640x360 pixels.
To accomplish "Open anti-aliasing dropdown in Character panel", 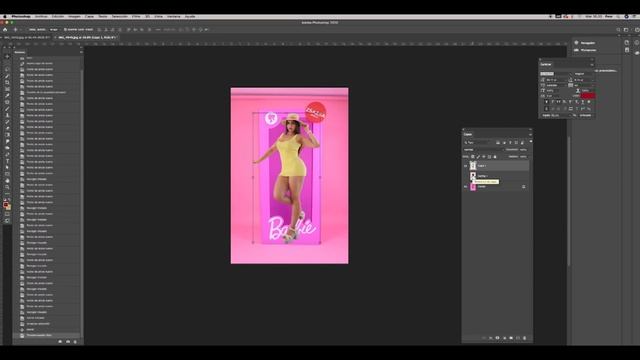I will tap(585, 116).
